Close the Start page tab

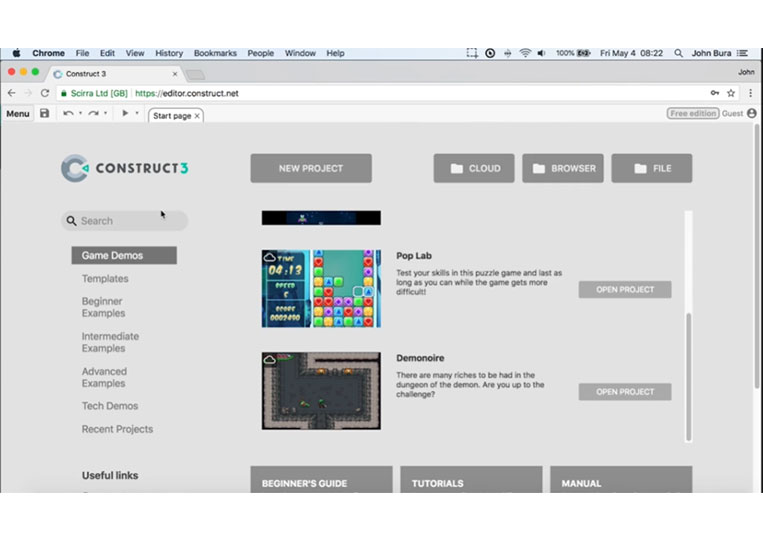pos(197,116)
